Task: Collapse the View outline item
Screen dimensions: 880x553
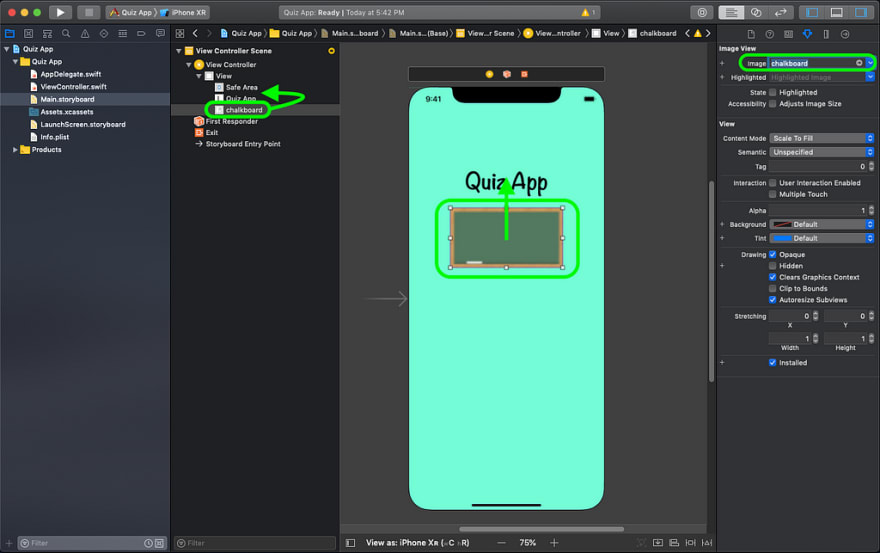Action: 199,76
